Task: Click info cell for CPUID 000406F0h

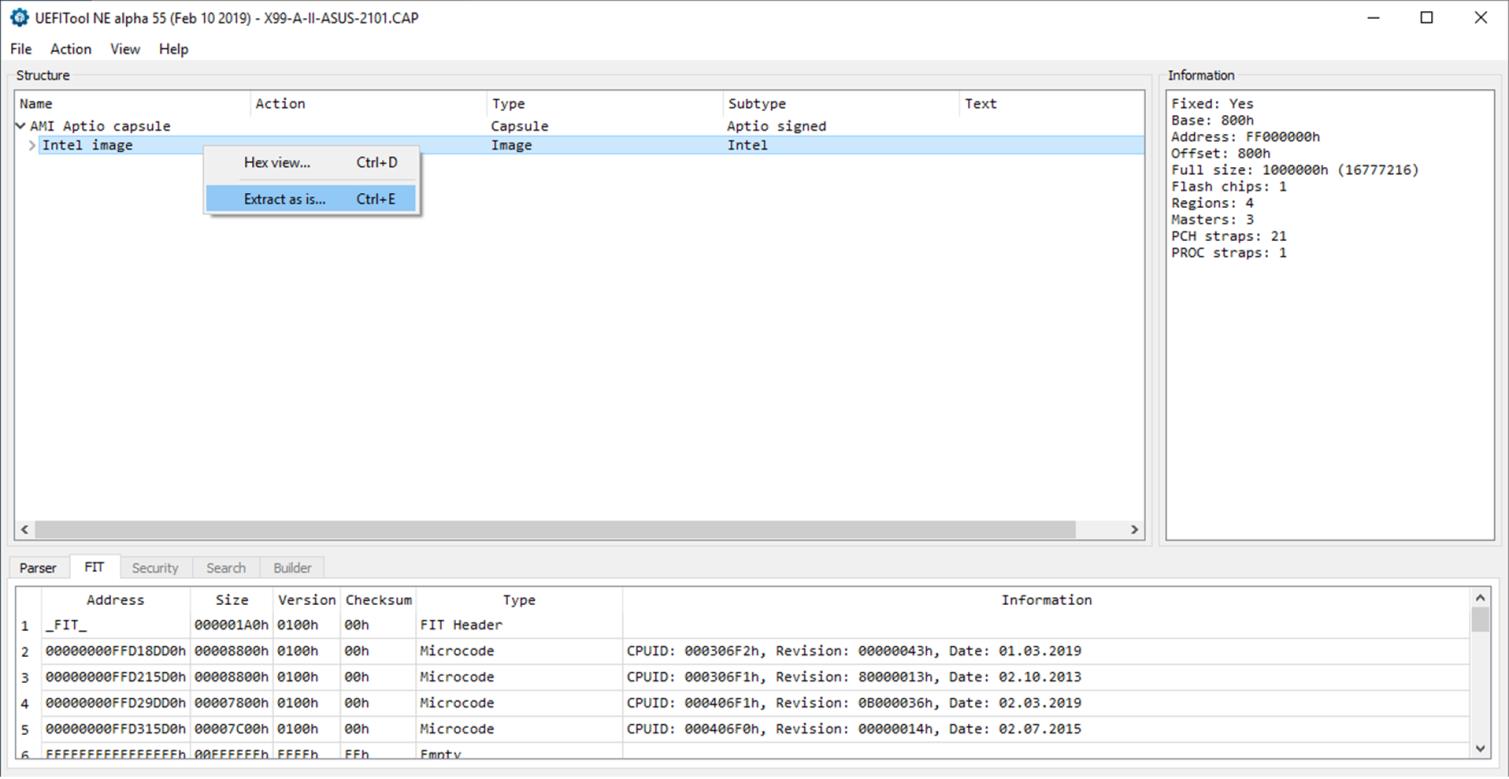Action: tap(1046, 729)
